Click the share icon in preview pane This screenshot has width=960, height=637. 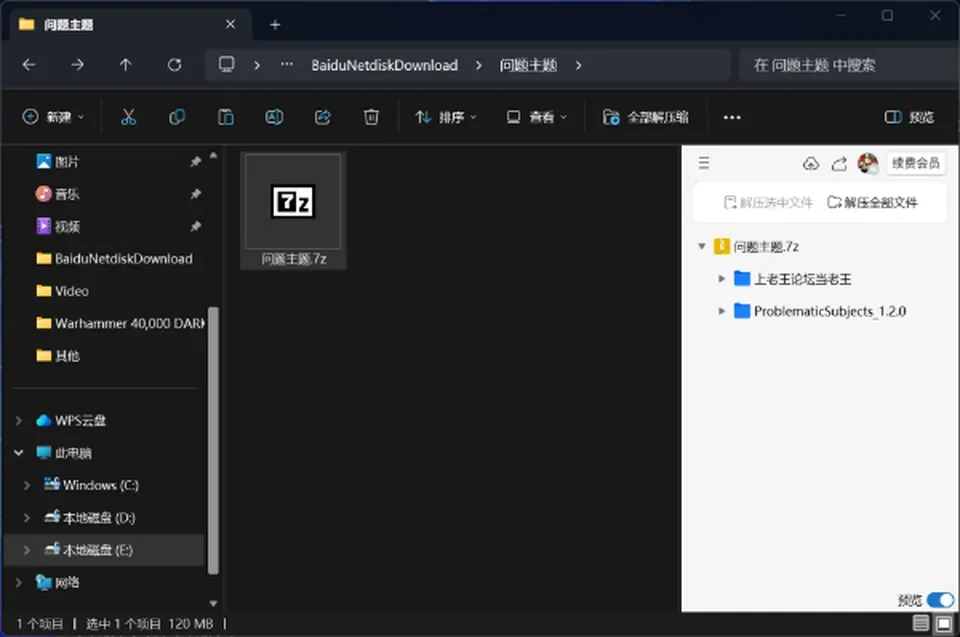pyautogui.click(x=839, y=164)
